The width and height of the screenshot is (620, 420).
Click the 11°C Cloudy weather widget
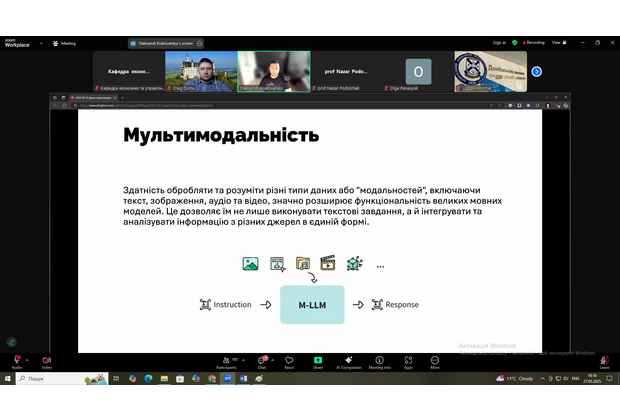pyautogui.click(x=514, y=378)
